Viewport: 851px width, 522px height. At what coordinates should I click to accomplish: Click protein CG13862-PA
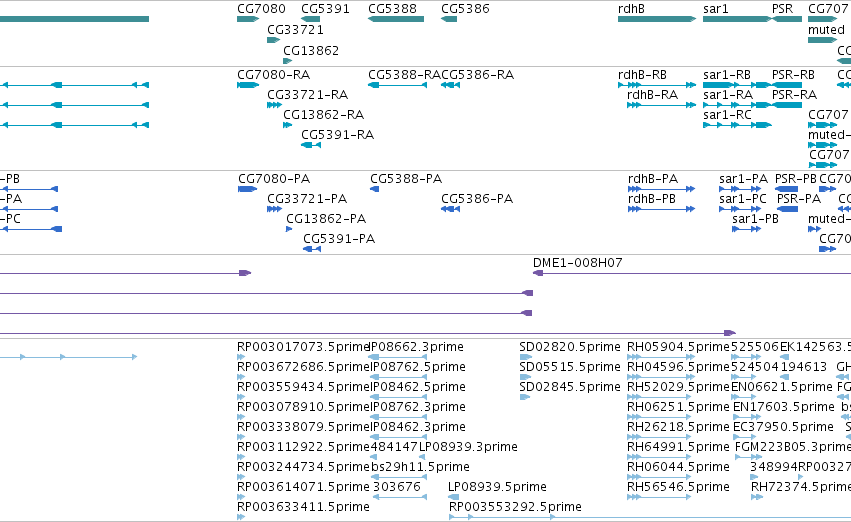click(326, 219)
